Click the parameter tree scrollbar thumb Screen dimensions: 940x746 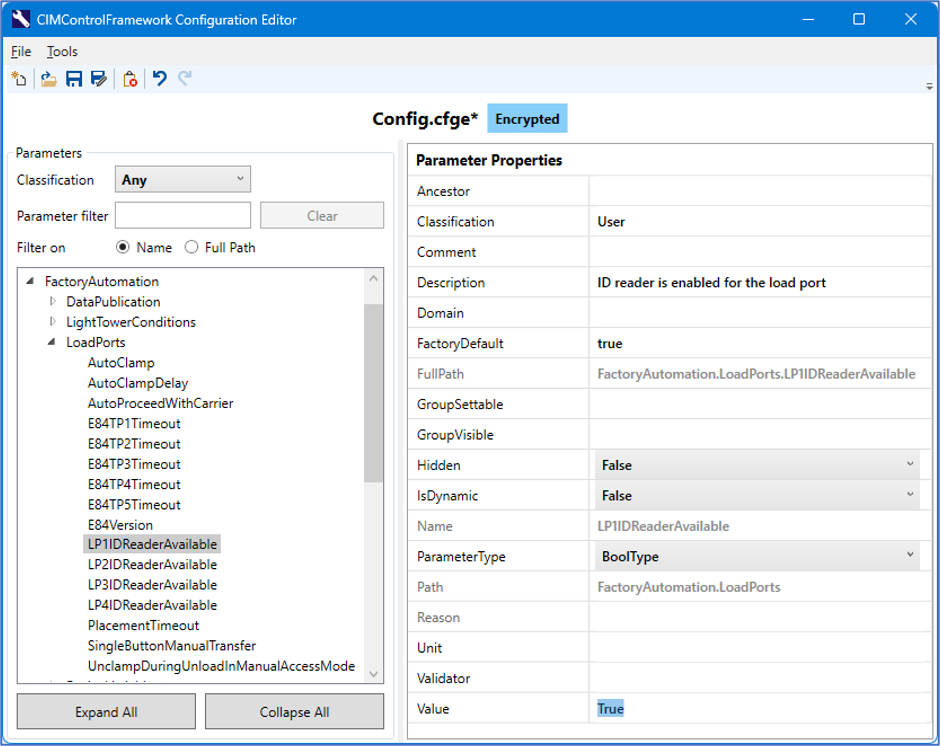[x=373, y=393]
